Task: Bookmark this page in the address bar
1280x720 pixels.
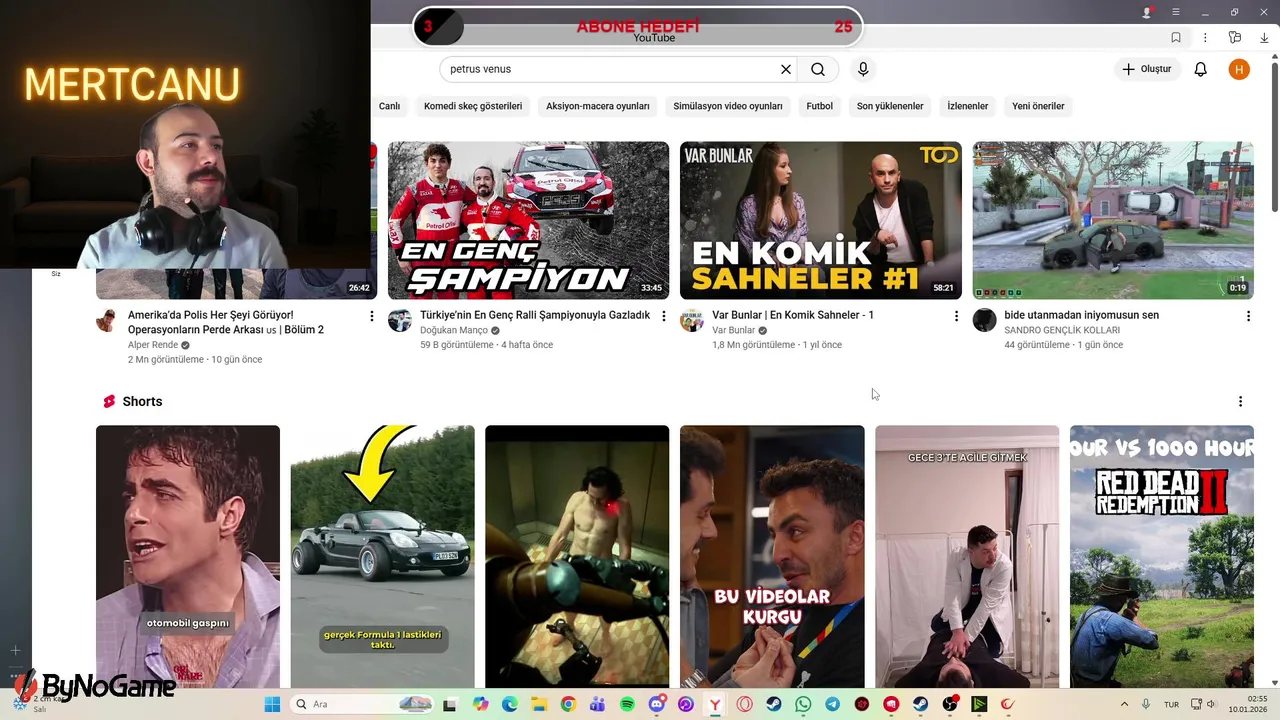Action: [1176, 37]
